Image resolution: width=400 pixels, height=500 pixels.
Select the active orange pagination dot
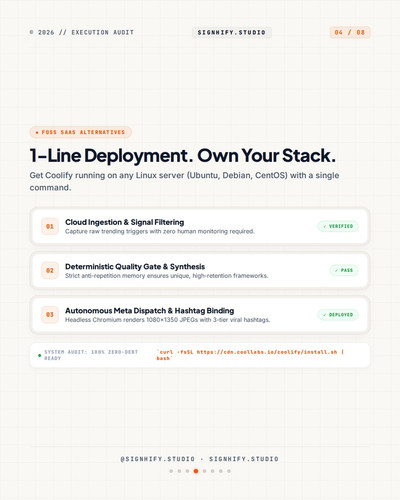coord(196,471)
